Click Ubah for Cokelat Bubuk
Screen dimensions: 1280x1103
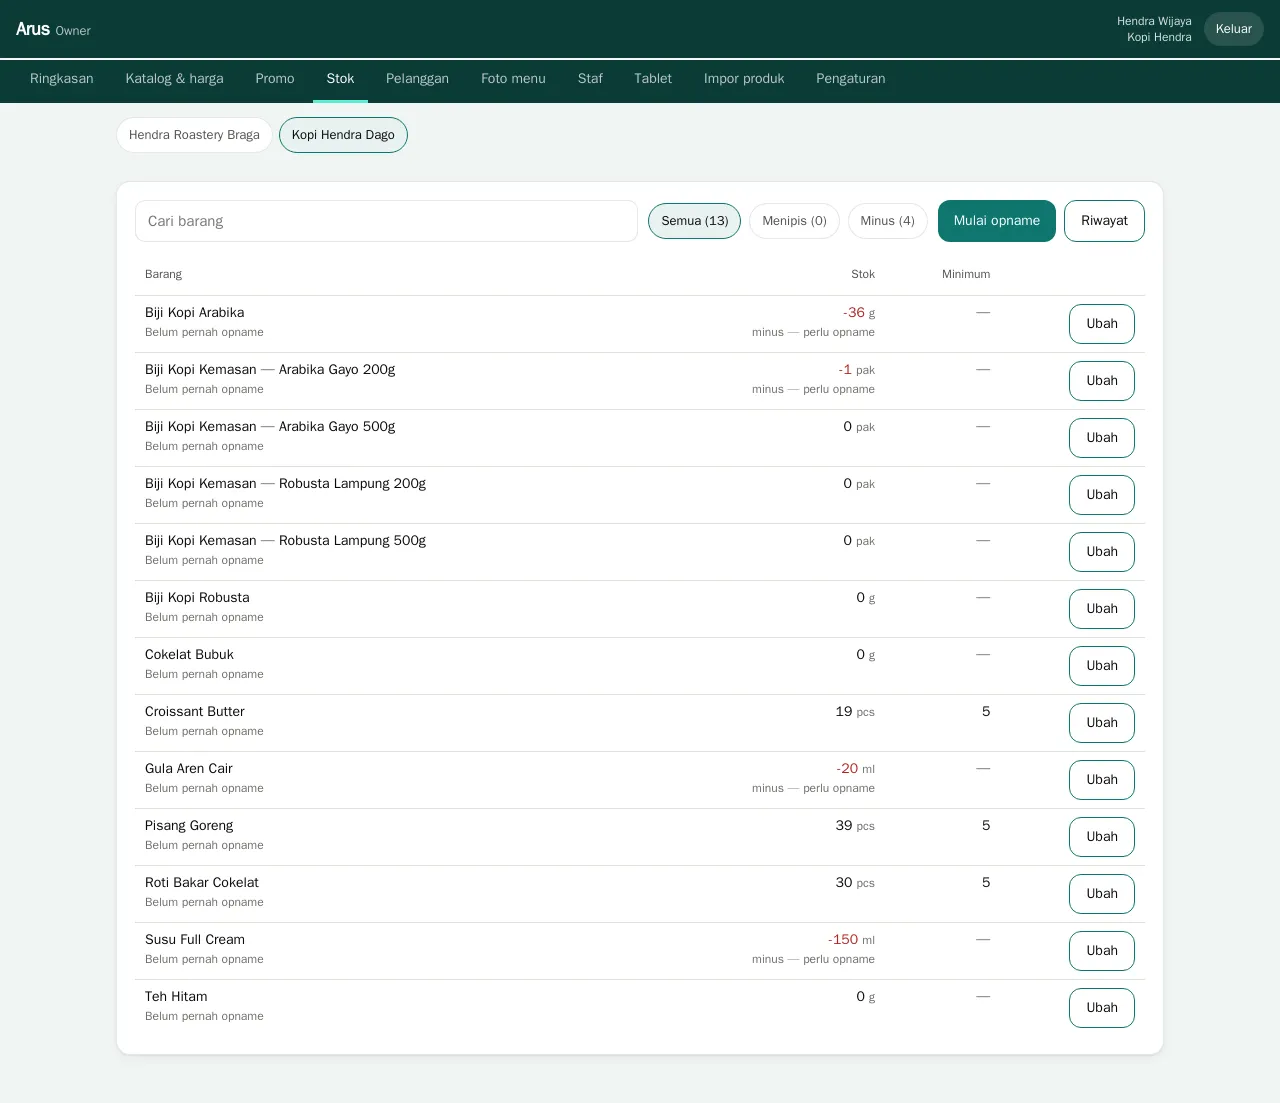point(1102,666)
